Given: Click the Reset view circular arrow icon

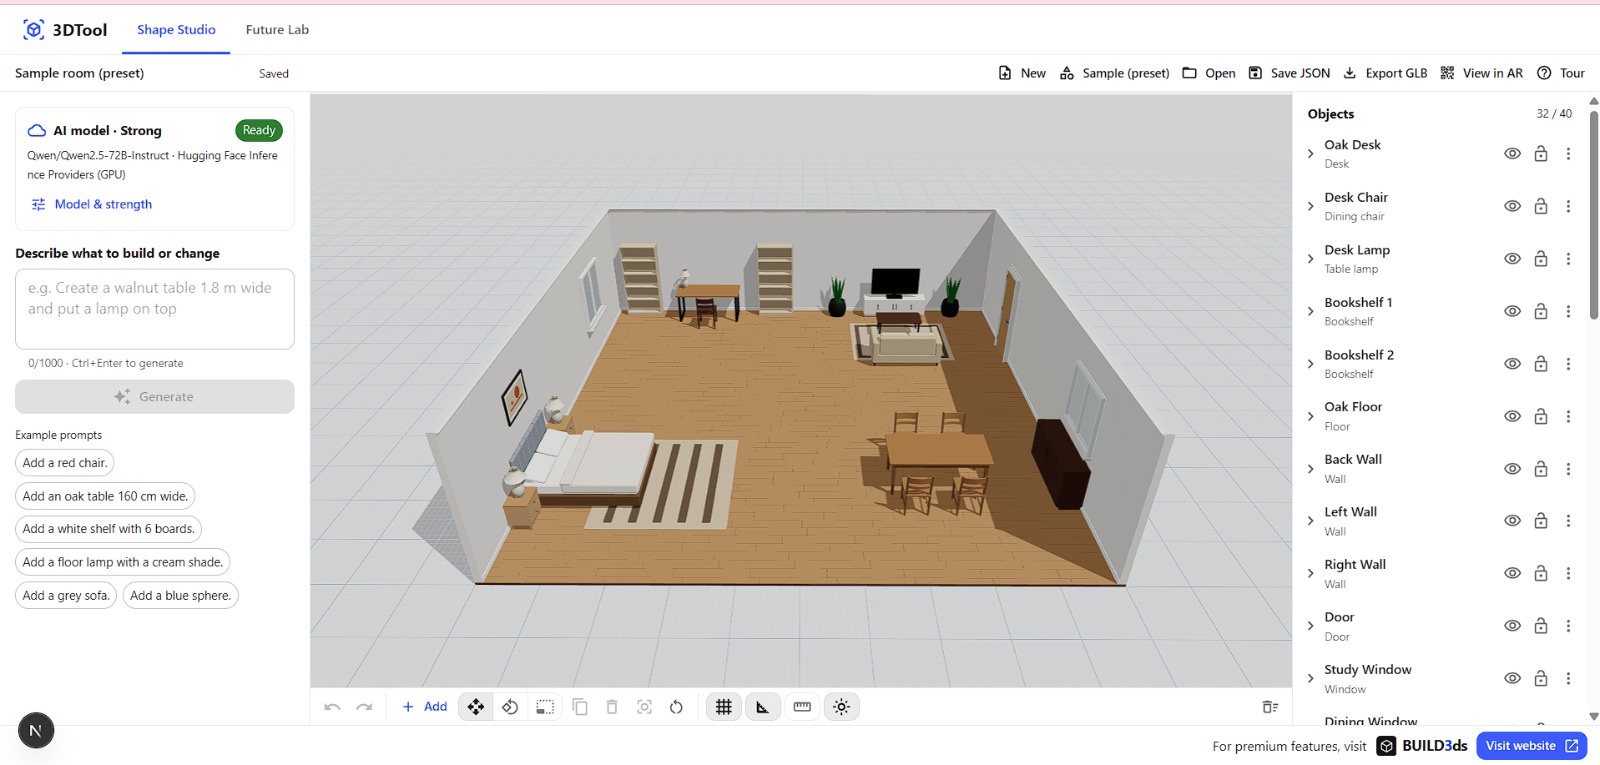Looking at the screenshot, I should tap(677, 707).
